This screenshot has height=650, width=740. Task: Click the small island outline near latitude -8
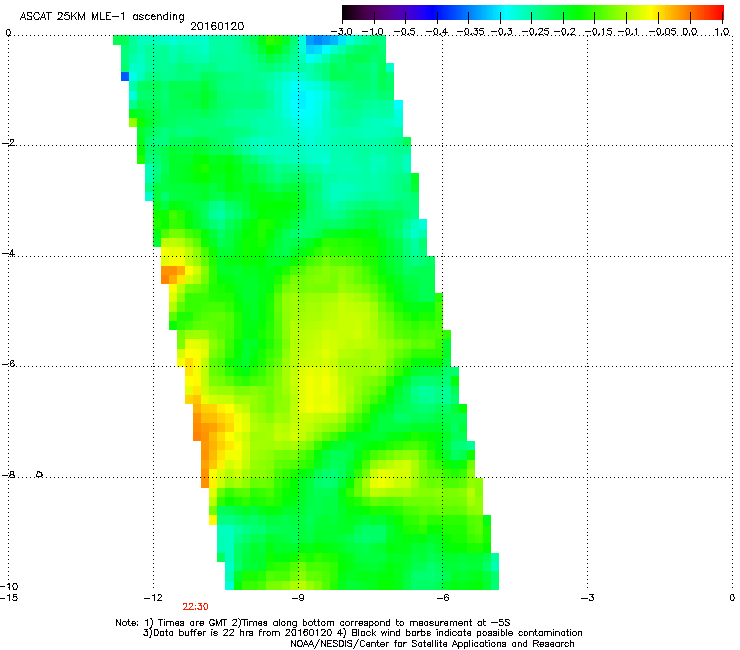pos(40,474)
